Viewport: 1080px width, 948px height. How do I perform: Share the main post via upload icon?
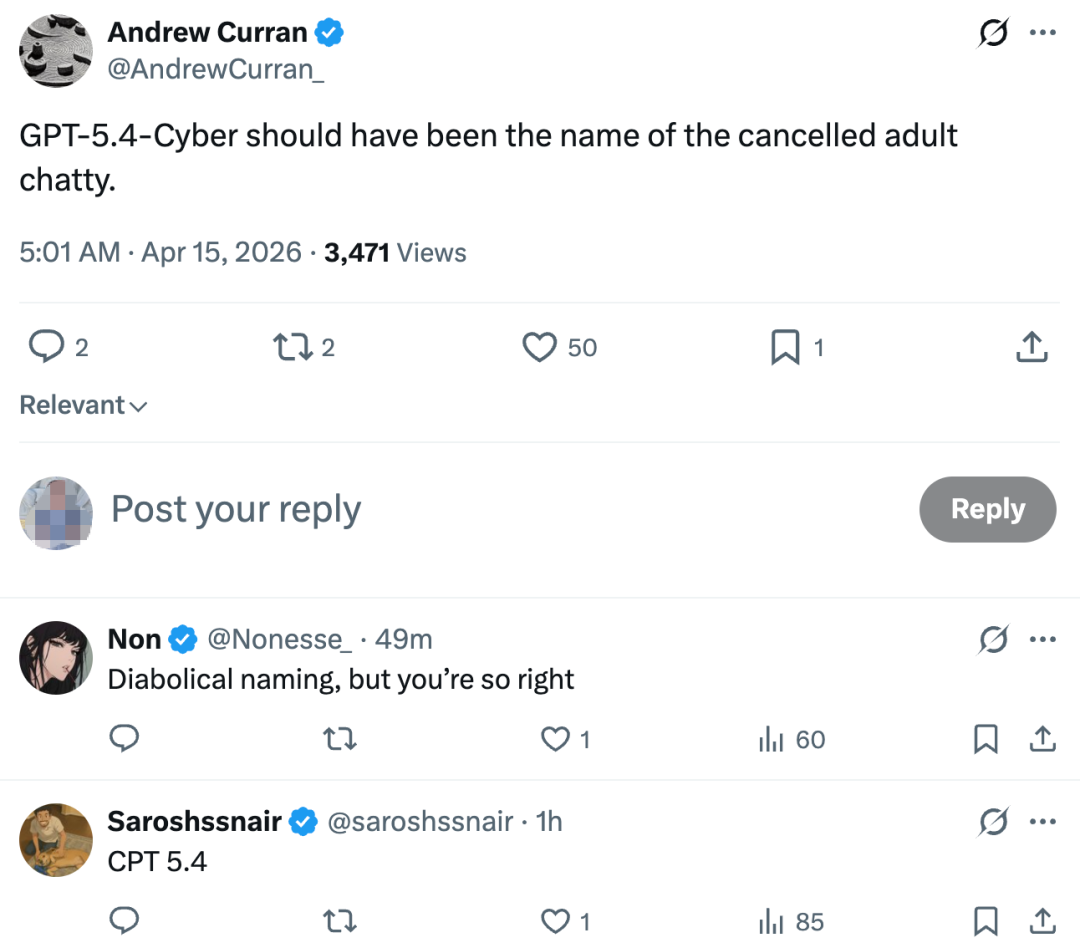tap(1031, 347)
